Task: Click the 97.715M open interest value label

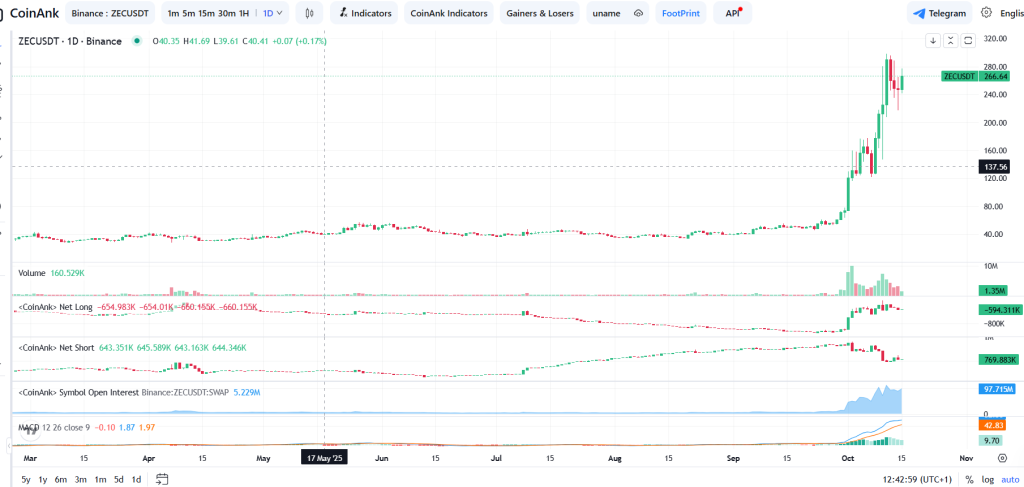Action: point(996,389)
